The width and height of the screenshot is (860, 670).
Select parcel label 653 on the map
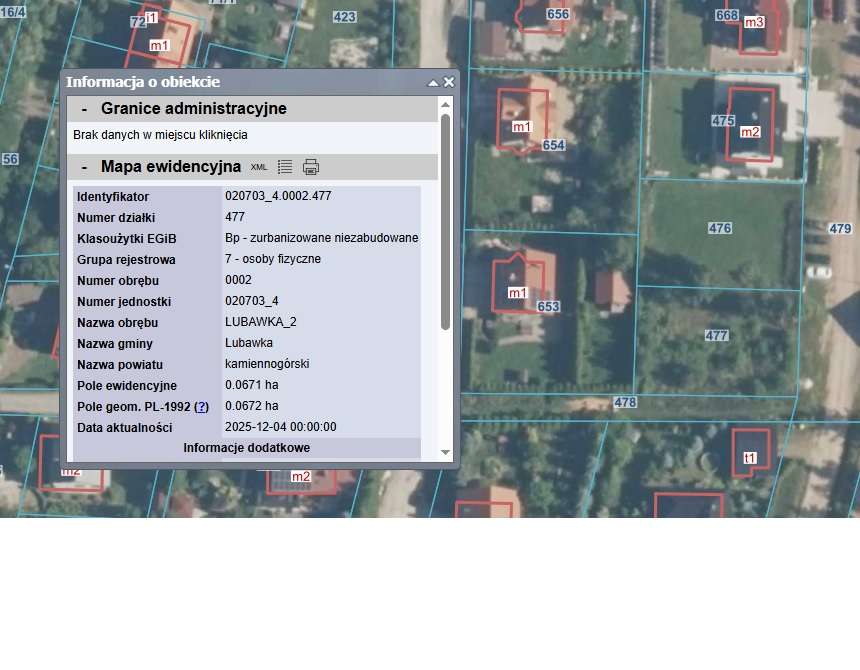pos(548,306)
